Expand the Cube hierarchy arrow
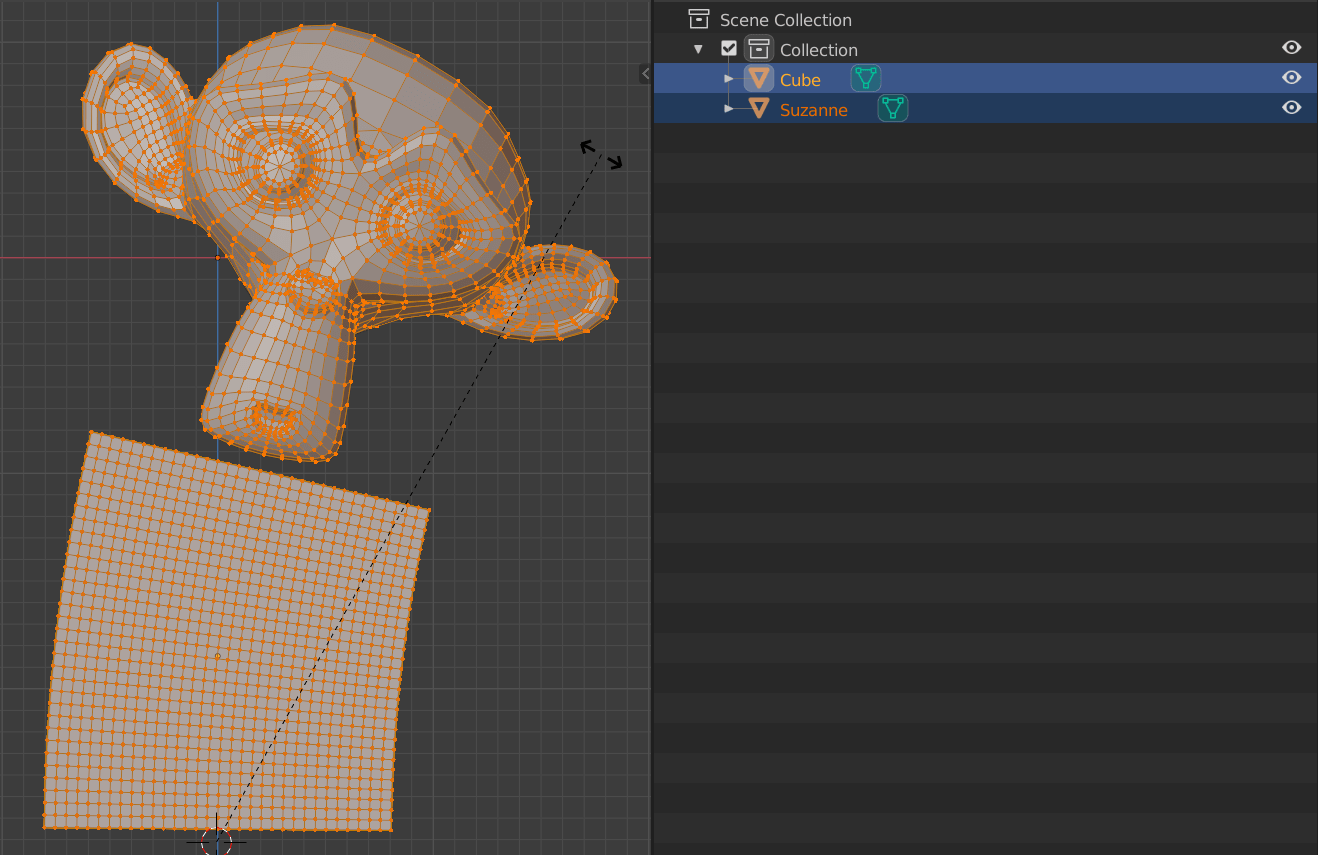The image size is (1318, 855). point(729,78)
